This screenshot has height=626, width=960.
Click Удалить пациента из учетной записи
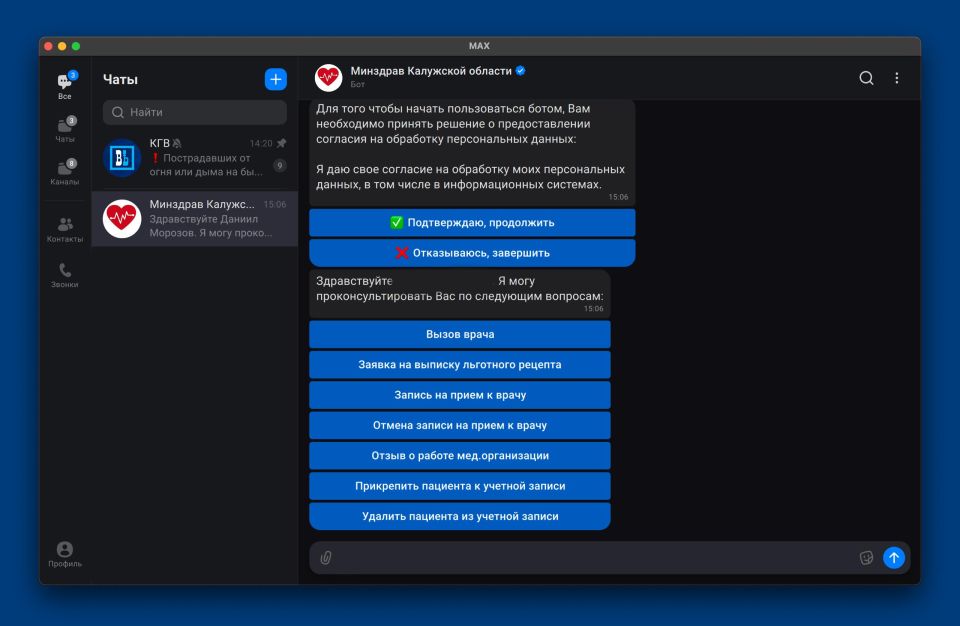(460, 516)
